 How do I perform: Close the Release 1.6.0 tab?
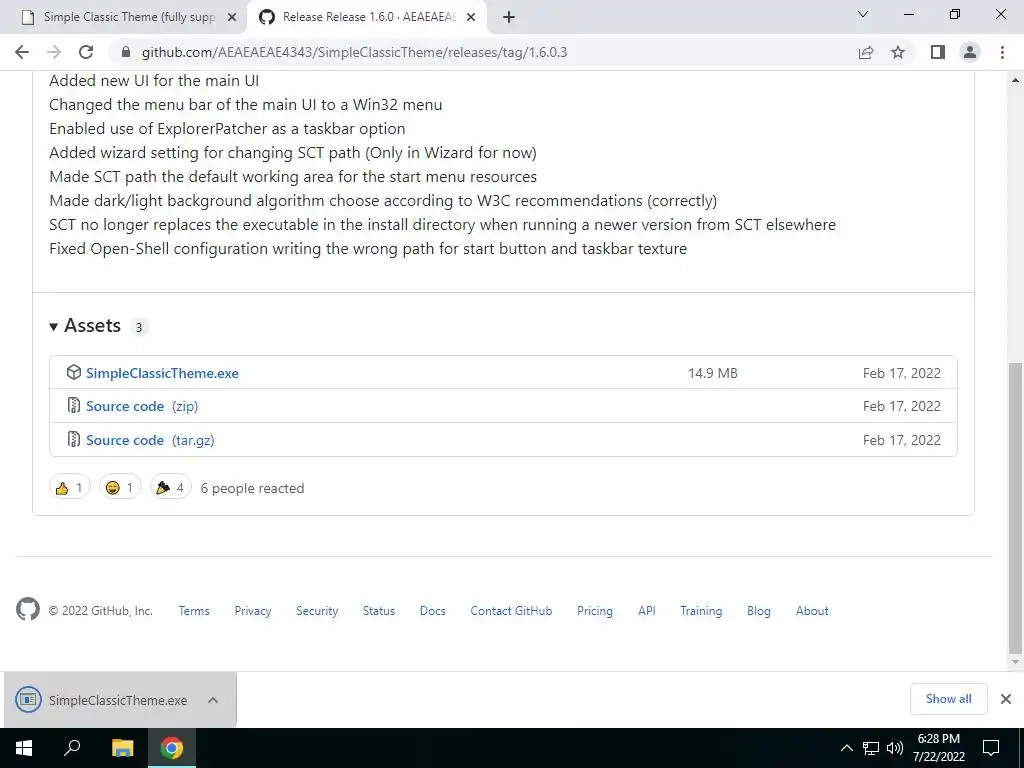(x=471, y=17)
